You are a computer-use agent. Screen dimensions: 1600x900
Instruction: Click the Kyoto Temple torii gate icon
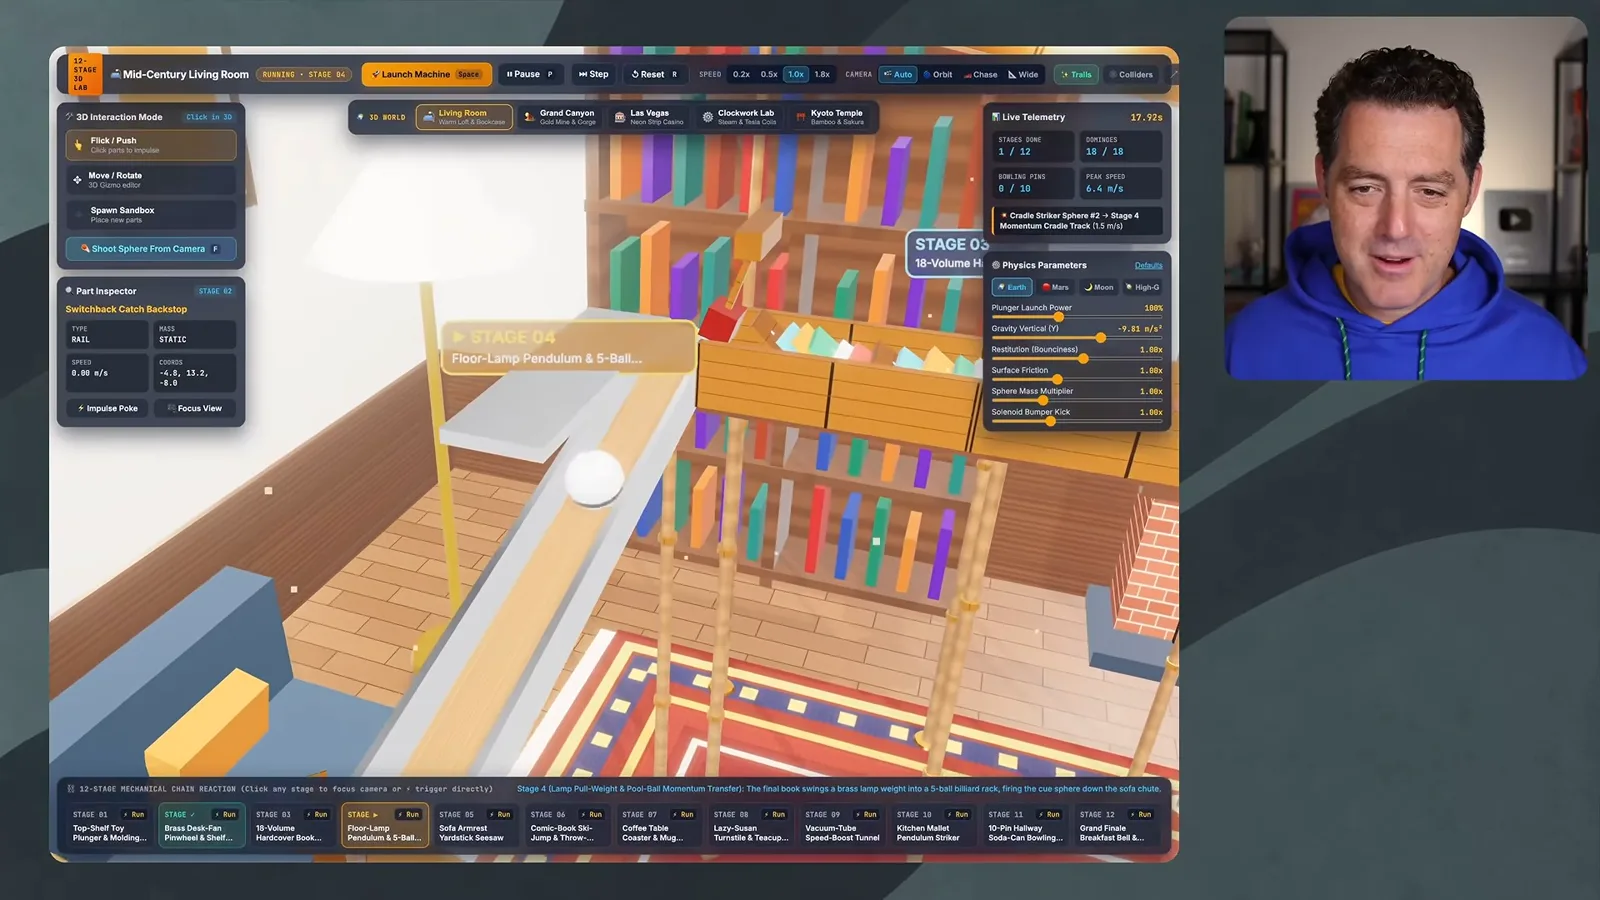click(x=800, y=117)
